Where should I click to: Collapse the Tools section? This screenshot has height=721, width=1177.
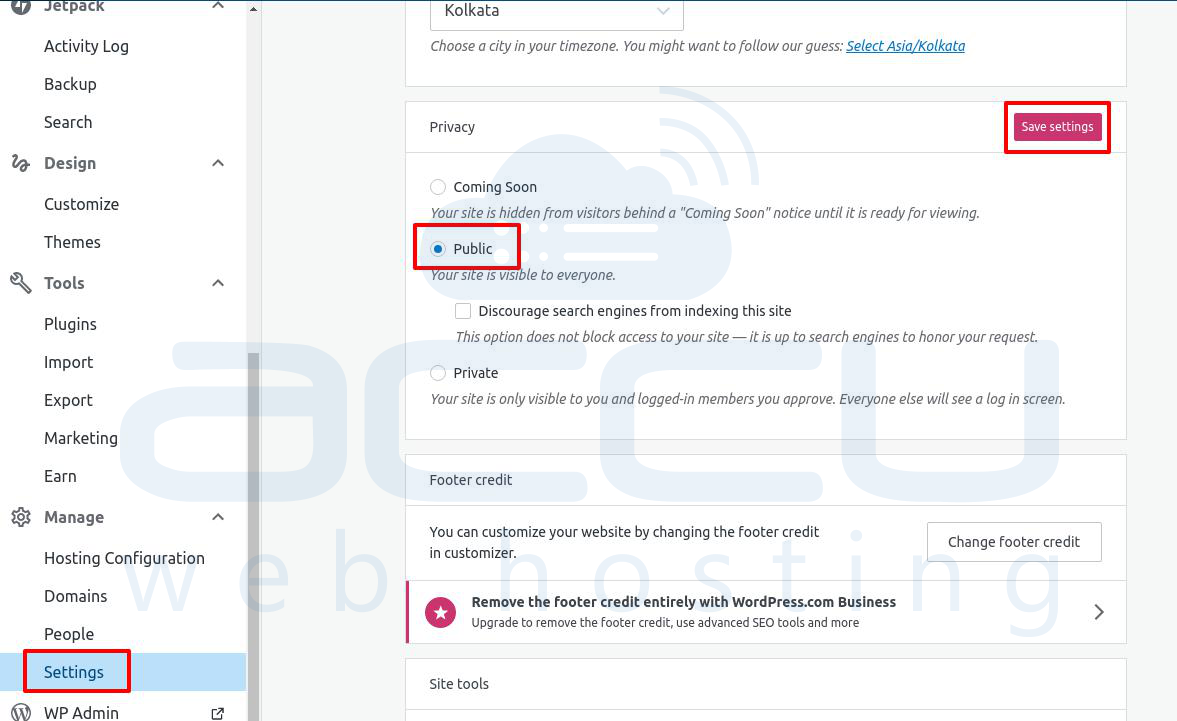click(x=218, y=283)
